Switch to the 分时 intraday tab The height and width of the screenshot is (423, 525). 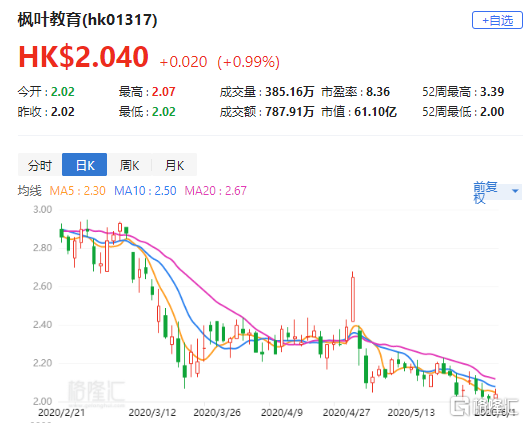40,165
